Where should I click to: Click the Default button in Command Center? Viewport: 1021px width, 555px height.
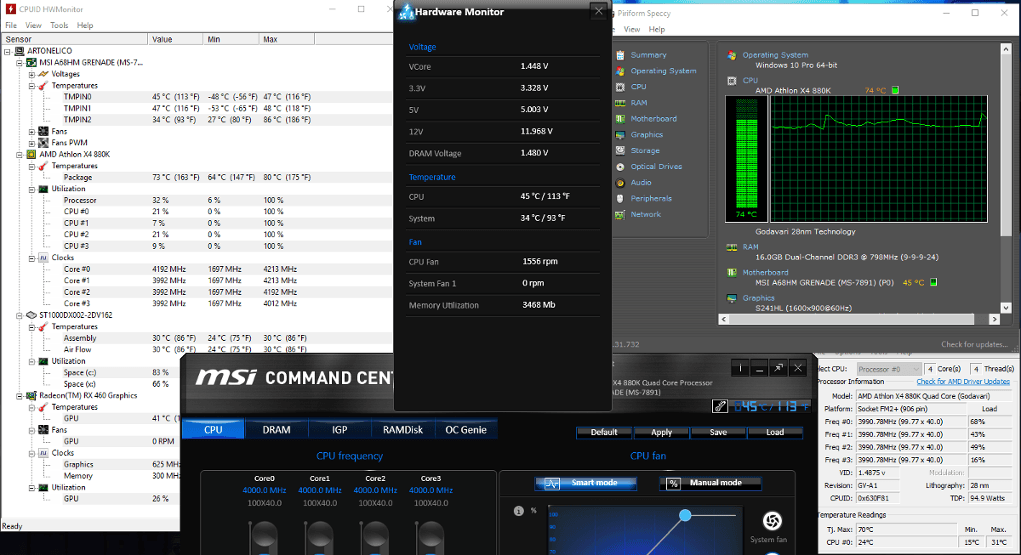(x=604, y=433)
